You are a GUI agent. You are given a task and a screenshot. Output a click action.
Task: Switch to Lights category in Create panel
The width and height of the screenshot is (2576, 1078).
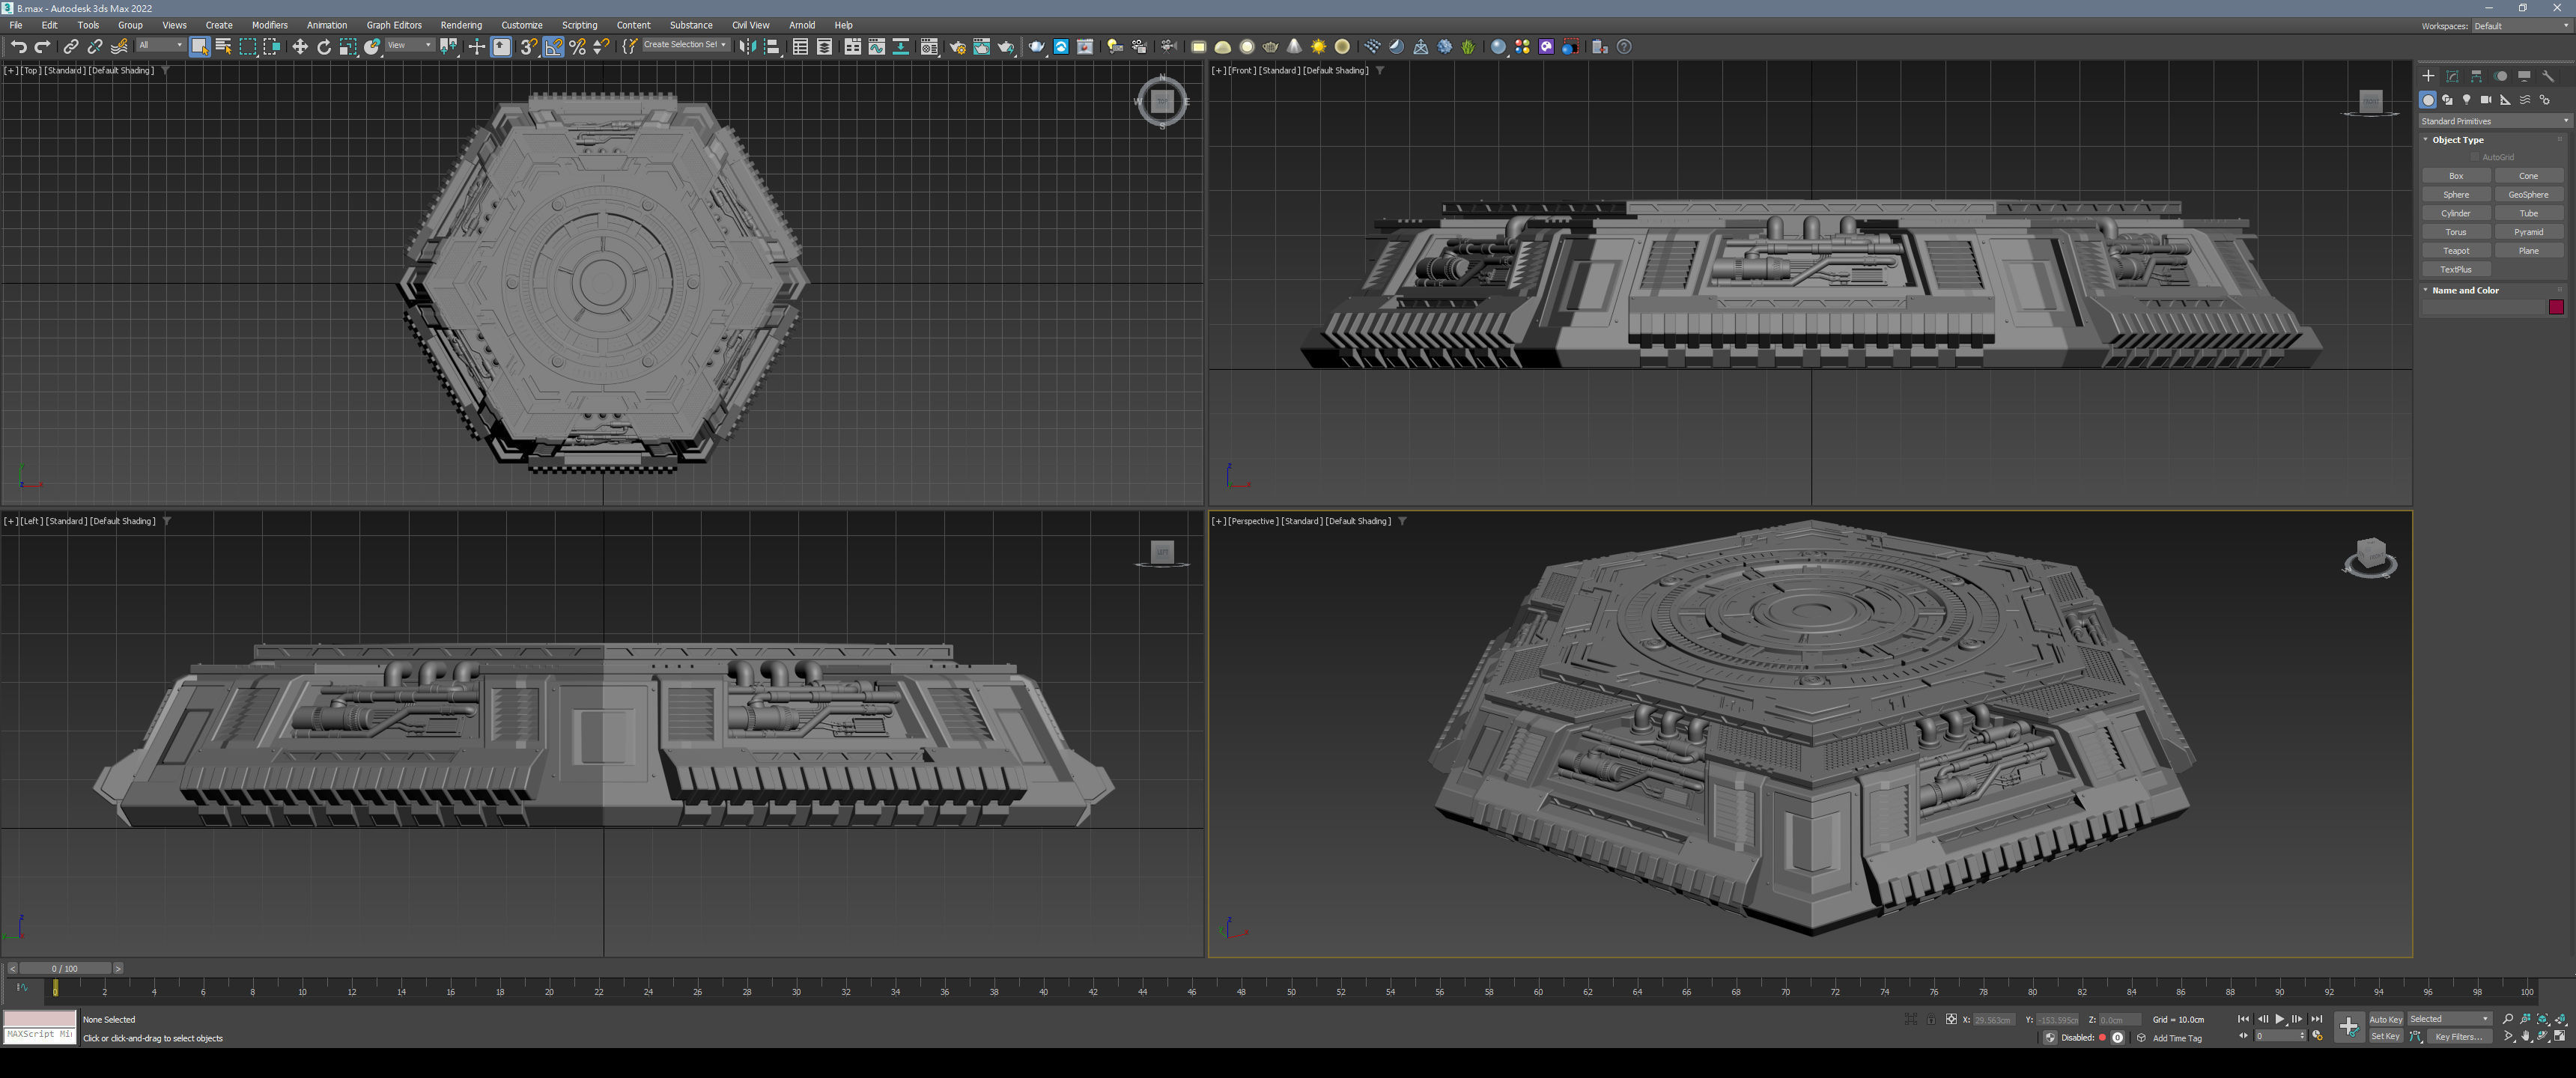pyautogui.click(x=2466, y=100)
